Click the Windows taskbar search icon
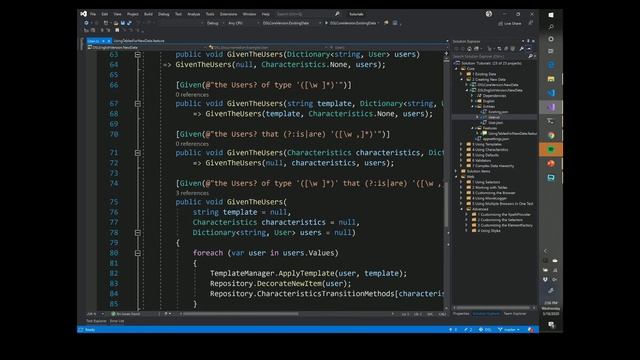640x360 pixels. click(551, 27)
